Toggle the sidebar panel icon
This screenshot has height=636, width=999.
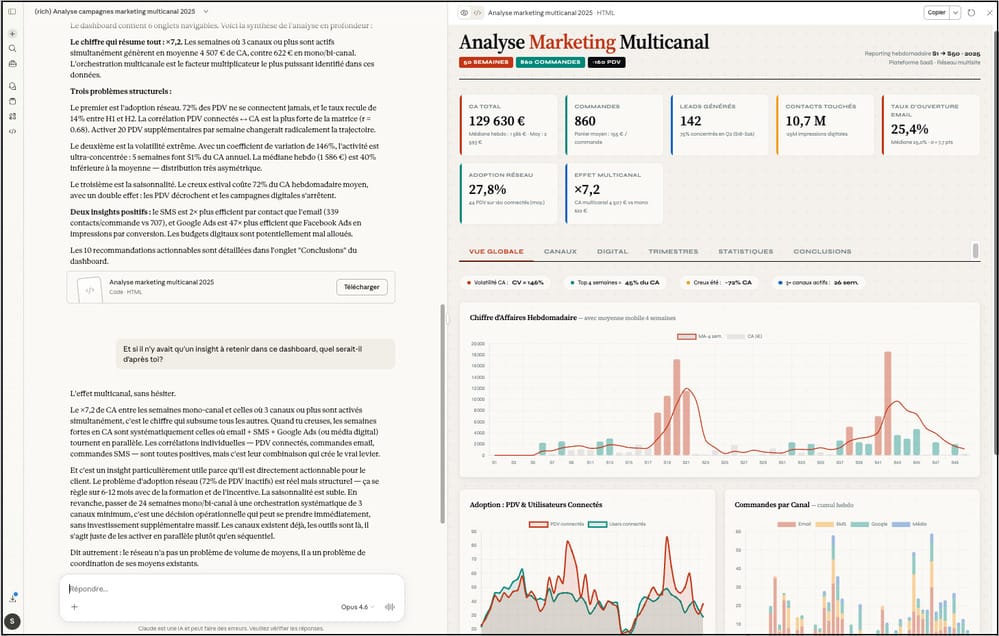[12, 11]
